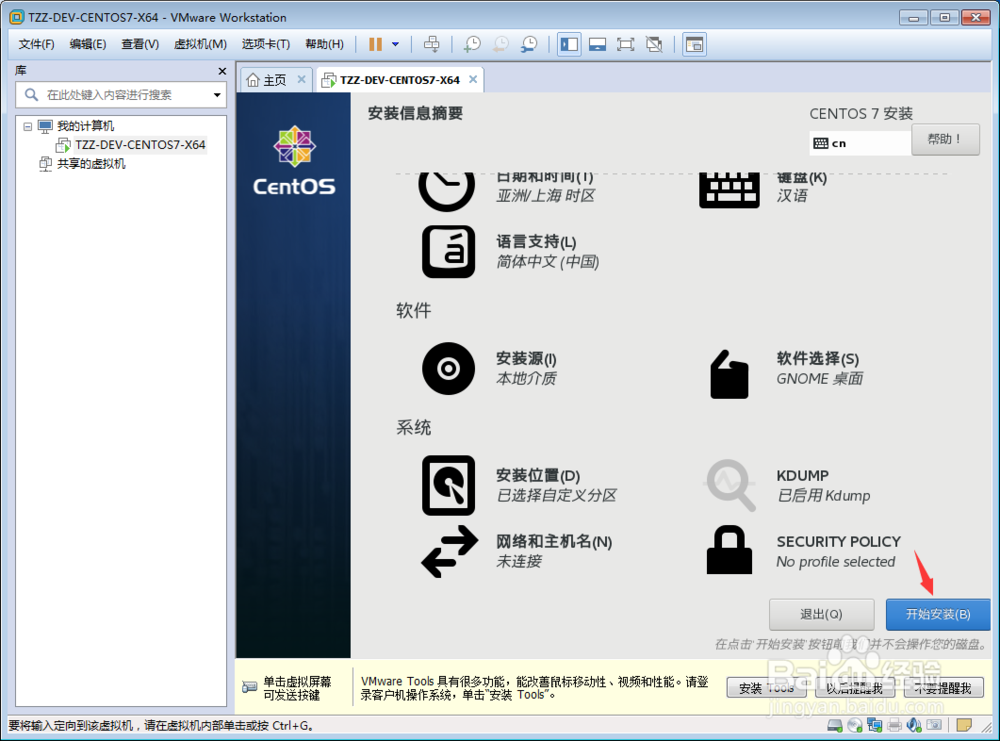Viewport: 1000px width, 741px height.
Task: Click the keyboard hint icon in the VMware Tools bar
Action: pos(249,687)
